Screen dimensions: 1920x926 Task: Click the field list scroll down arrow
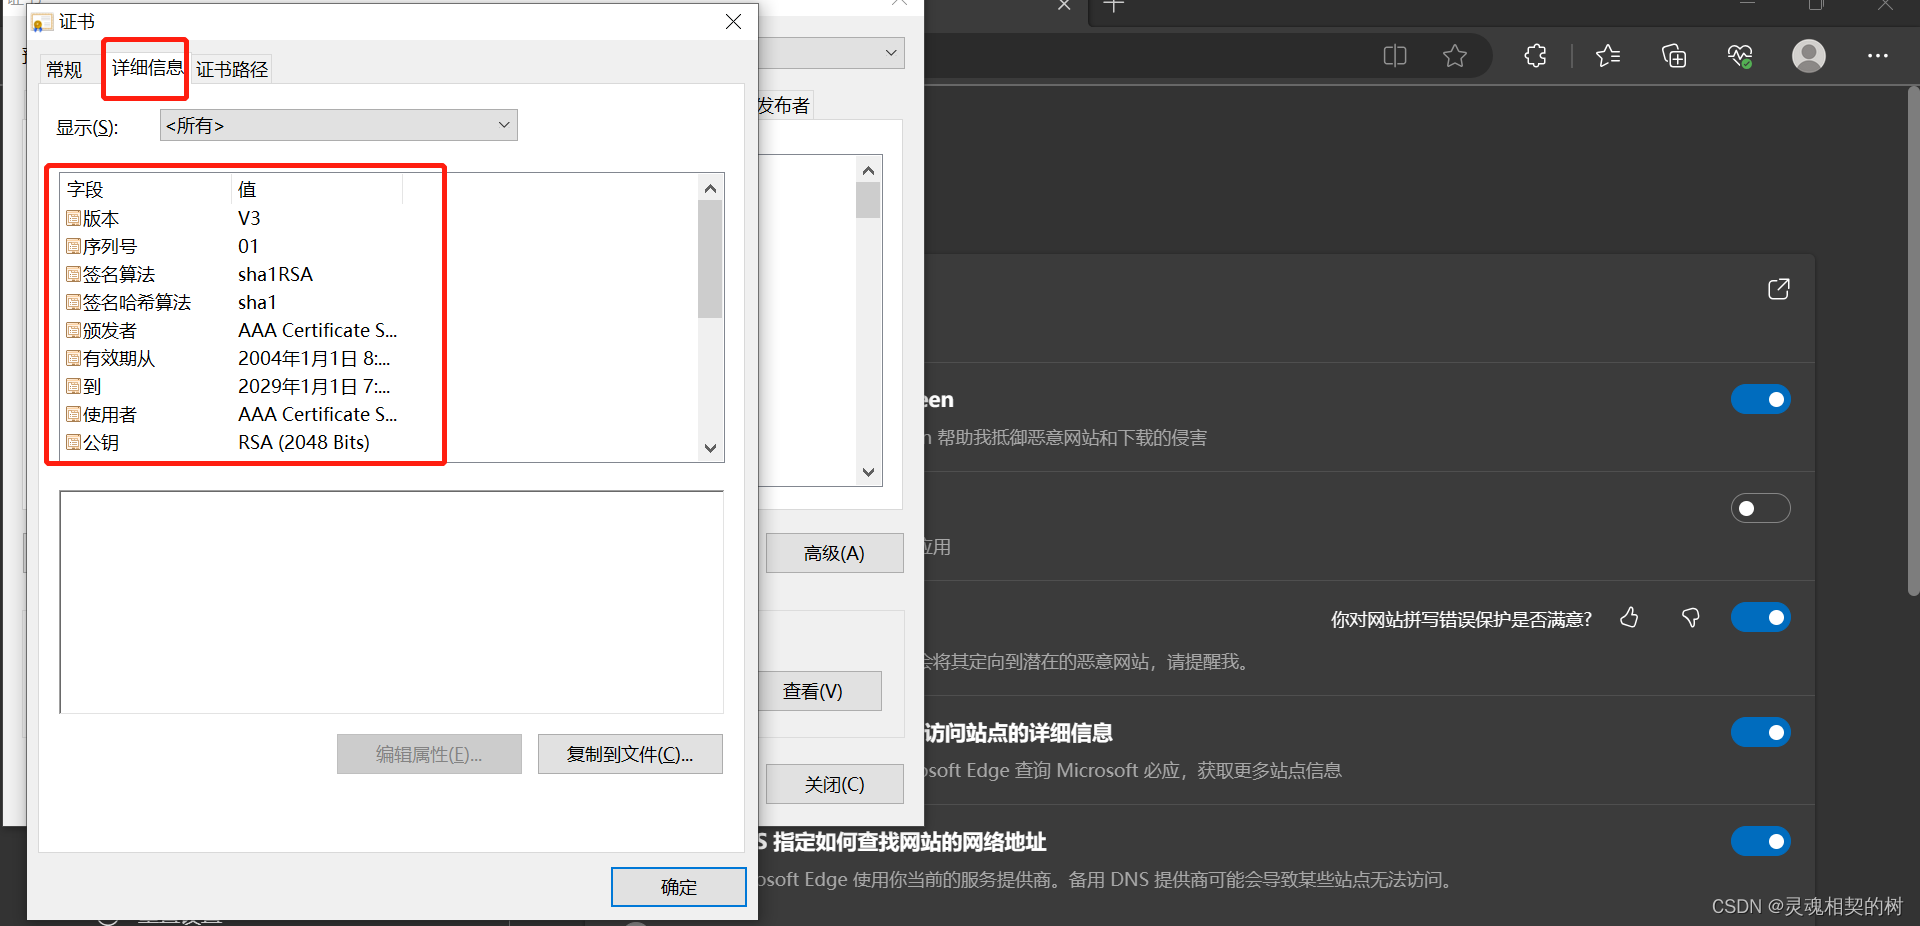point(710,448)
